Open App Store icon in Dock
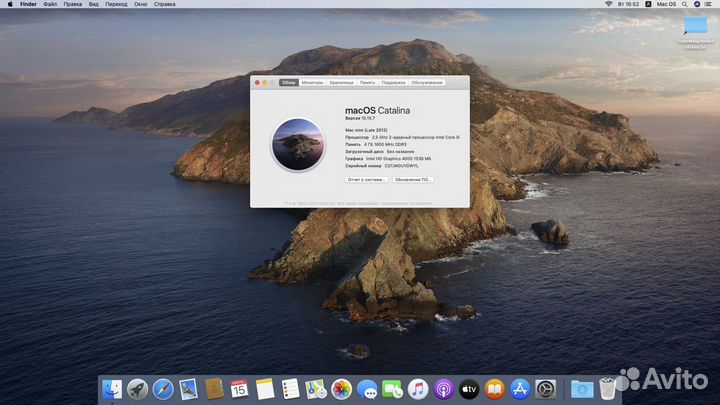Screen dimensions: 720x405 tap(520, 389)
